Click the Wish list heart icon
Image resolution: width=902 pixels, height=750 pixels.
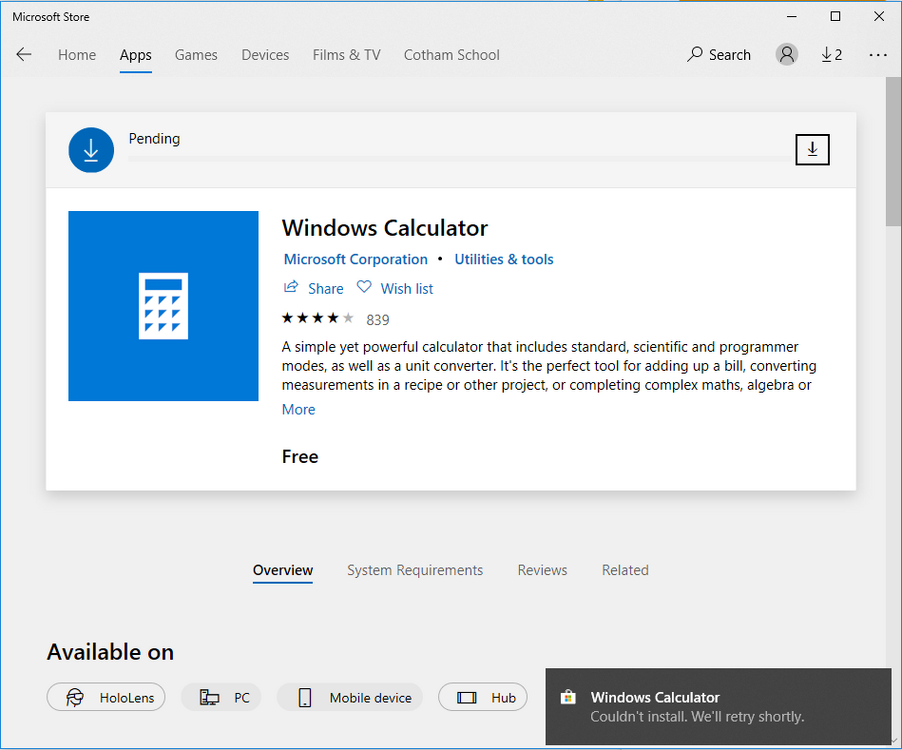tap(364, 286)
